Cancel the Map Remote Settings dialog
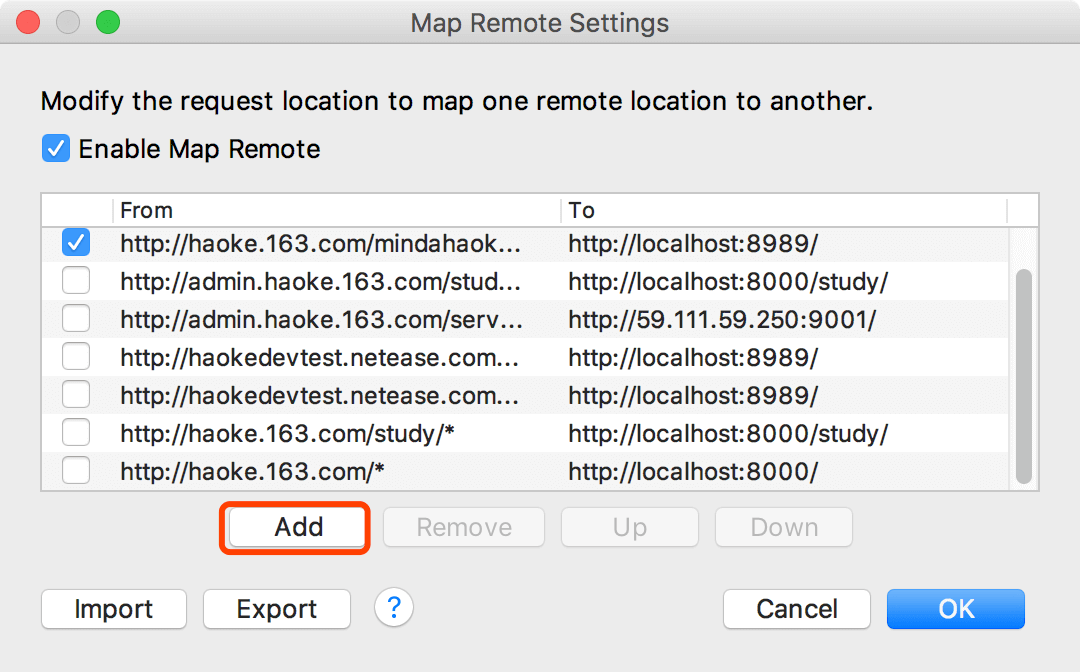 797,609
